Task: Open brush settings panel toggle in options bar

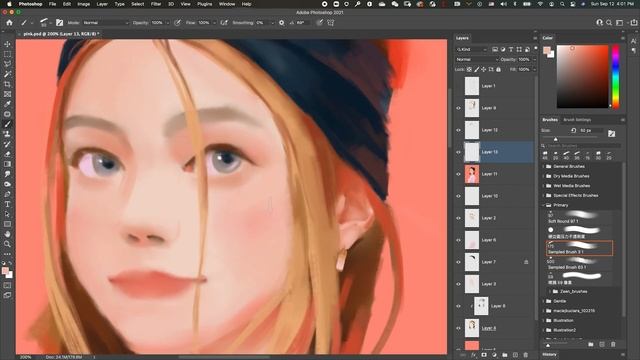Action: (x=60, y=23)
